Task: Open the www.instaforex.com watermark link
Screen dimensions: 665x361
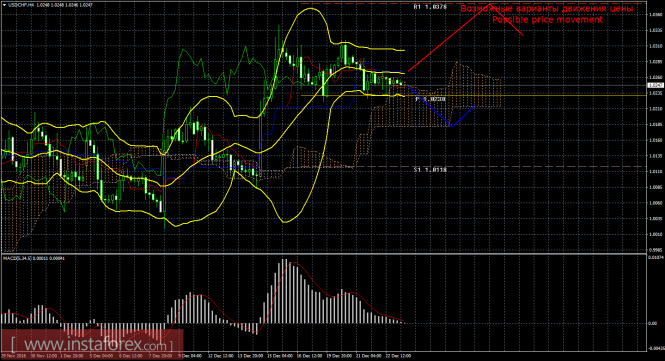Action: [x=92, y=344]
